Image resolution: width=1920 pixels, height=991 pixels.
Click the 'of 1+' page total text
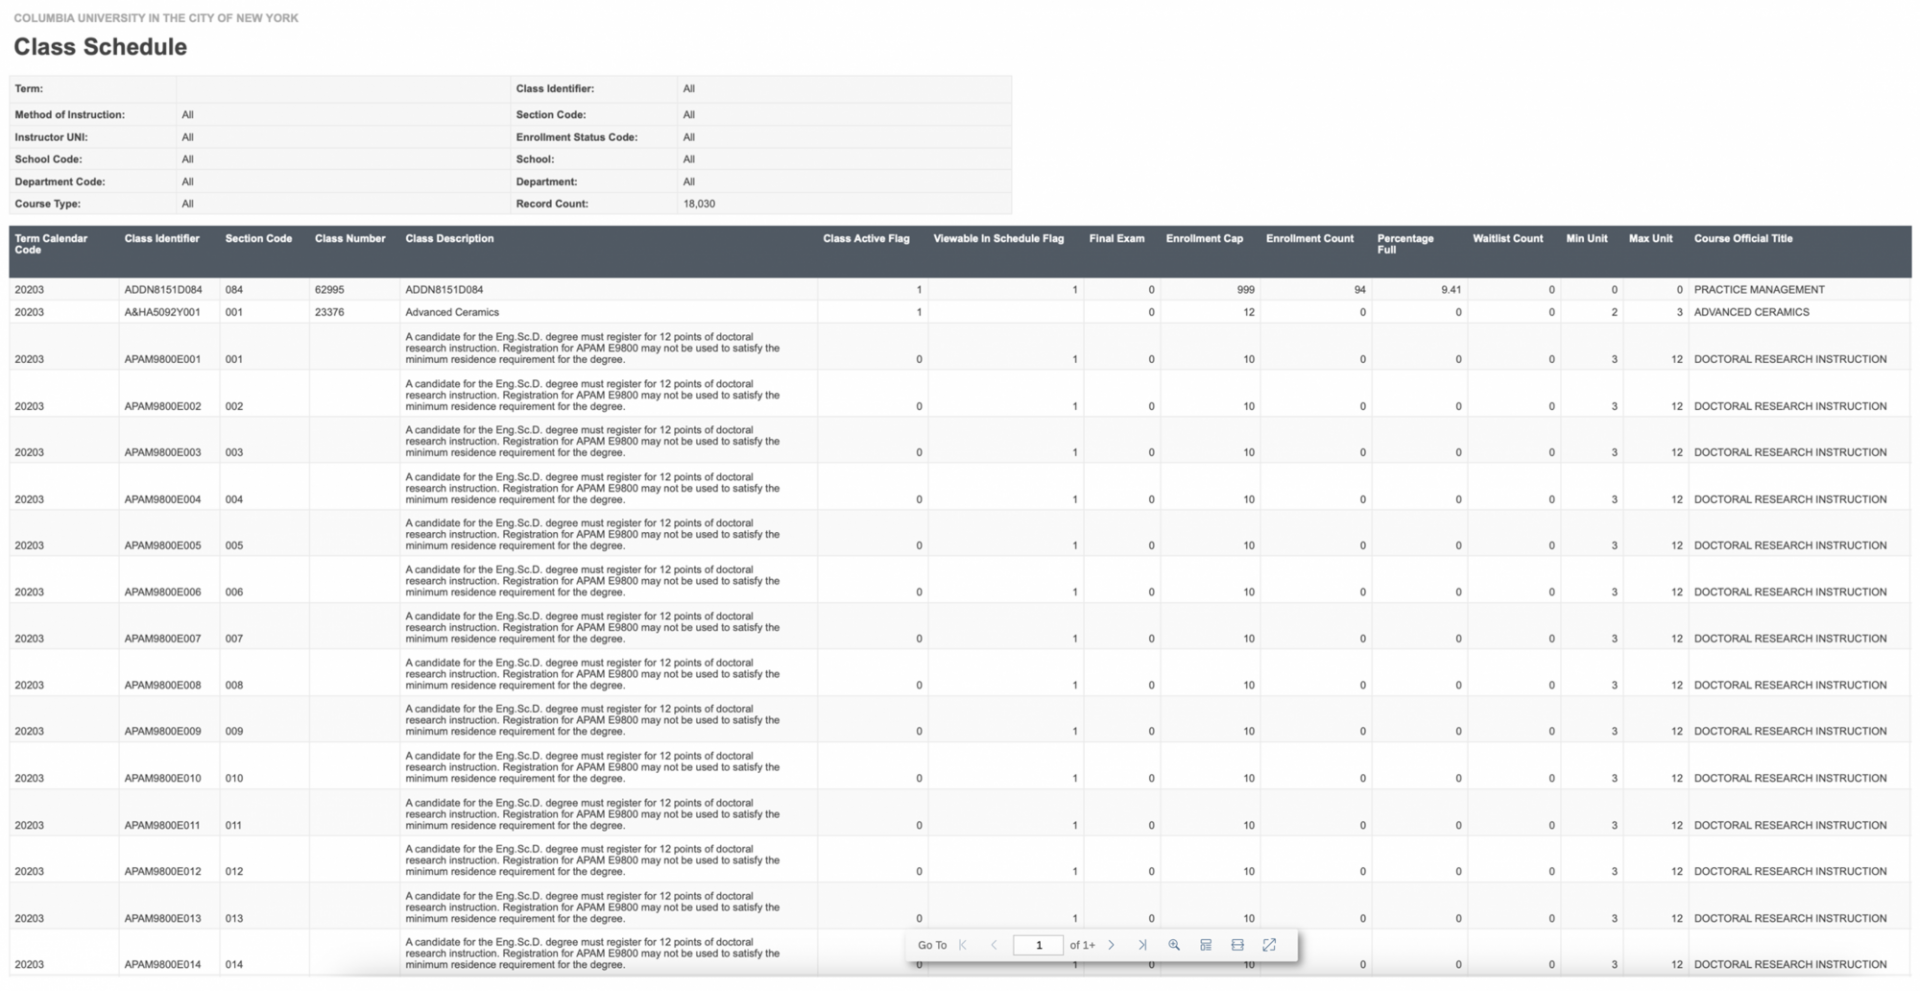(1082, 945)
